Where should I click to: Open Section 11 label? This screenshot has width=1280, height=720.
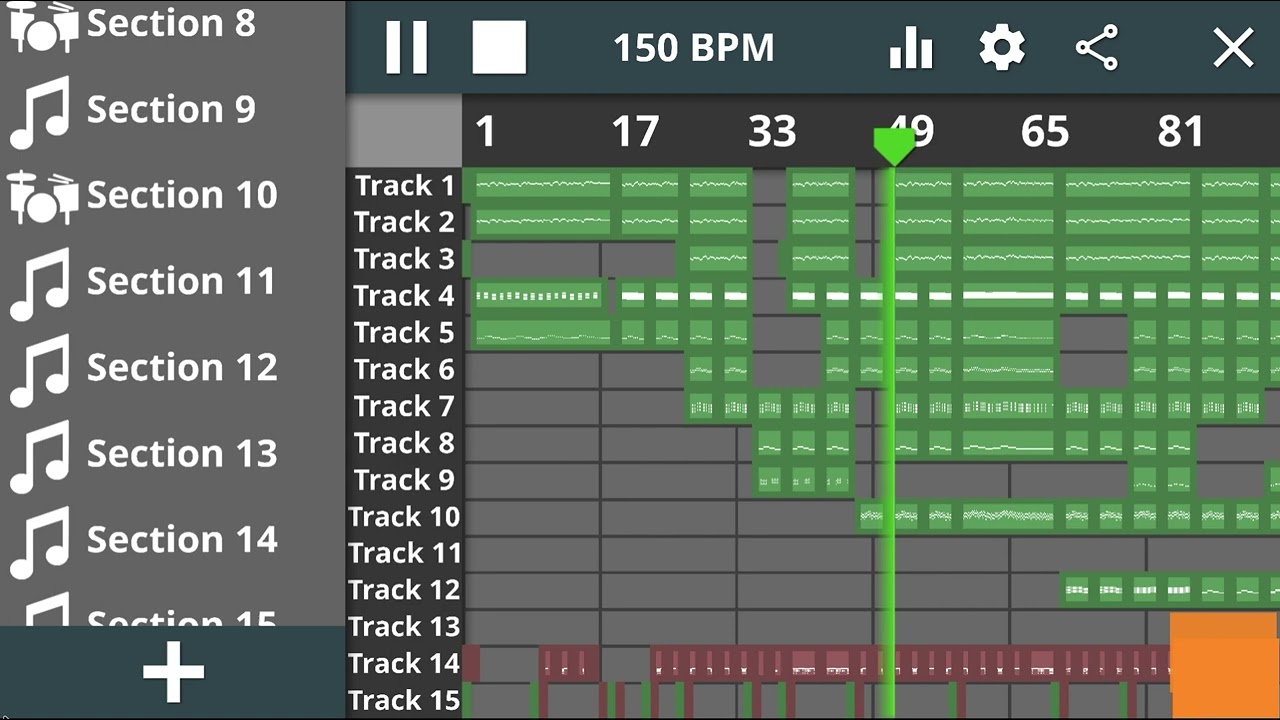click(181, 281)
